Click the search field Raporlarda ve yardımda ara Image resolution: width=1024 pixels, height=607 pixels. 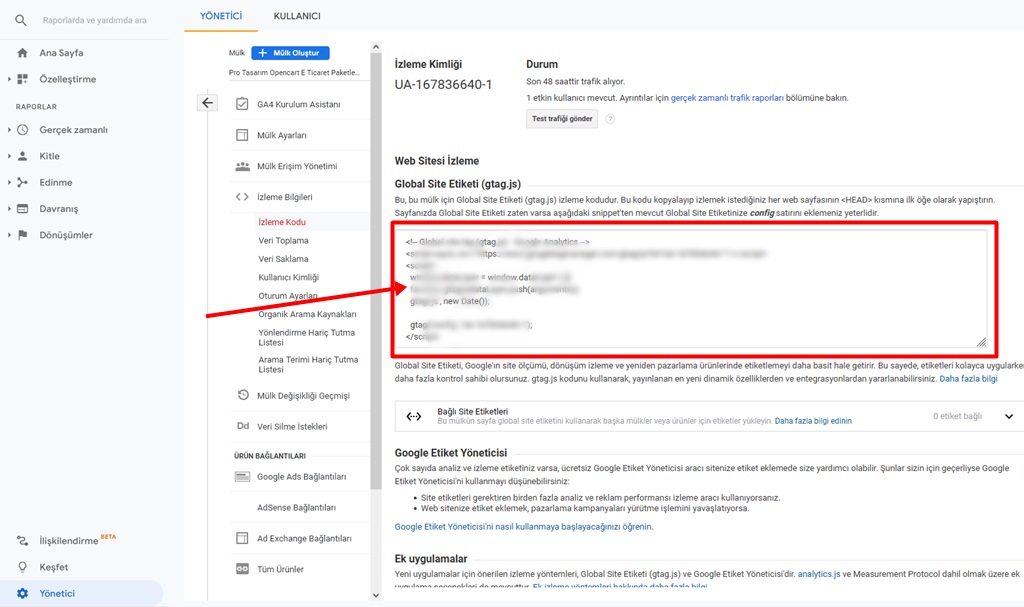[95, 20]
